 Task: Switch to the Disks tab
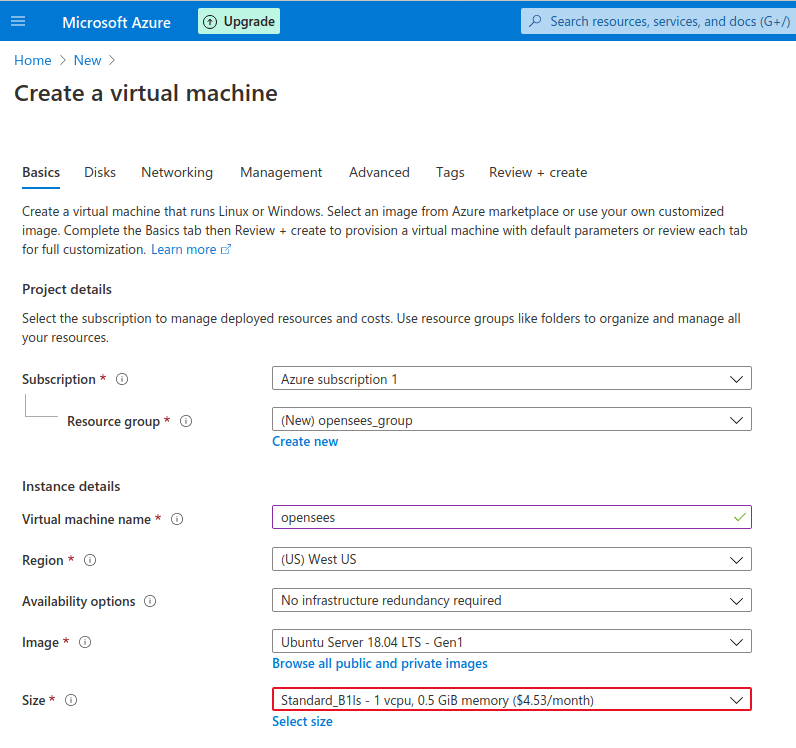coord(100,172)
